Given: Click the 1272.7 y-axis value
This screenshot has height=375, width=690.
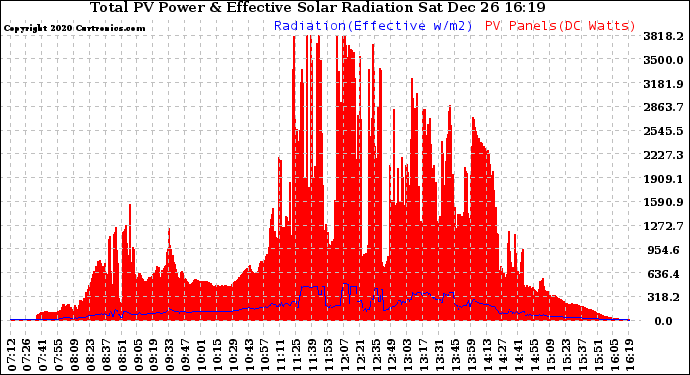Looking at the screenshot, I should point(663,226).
